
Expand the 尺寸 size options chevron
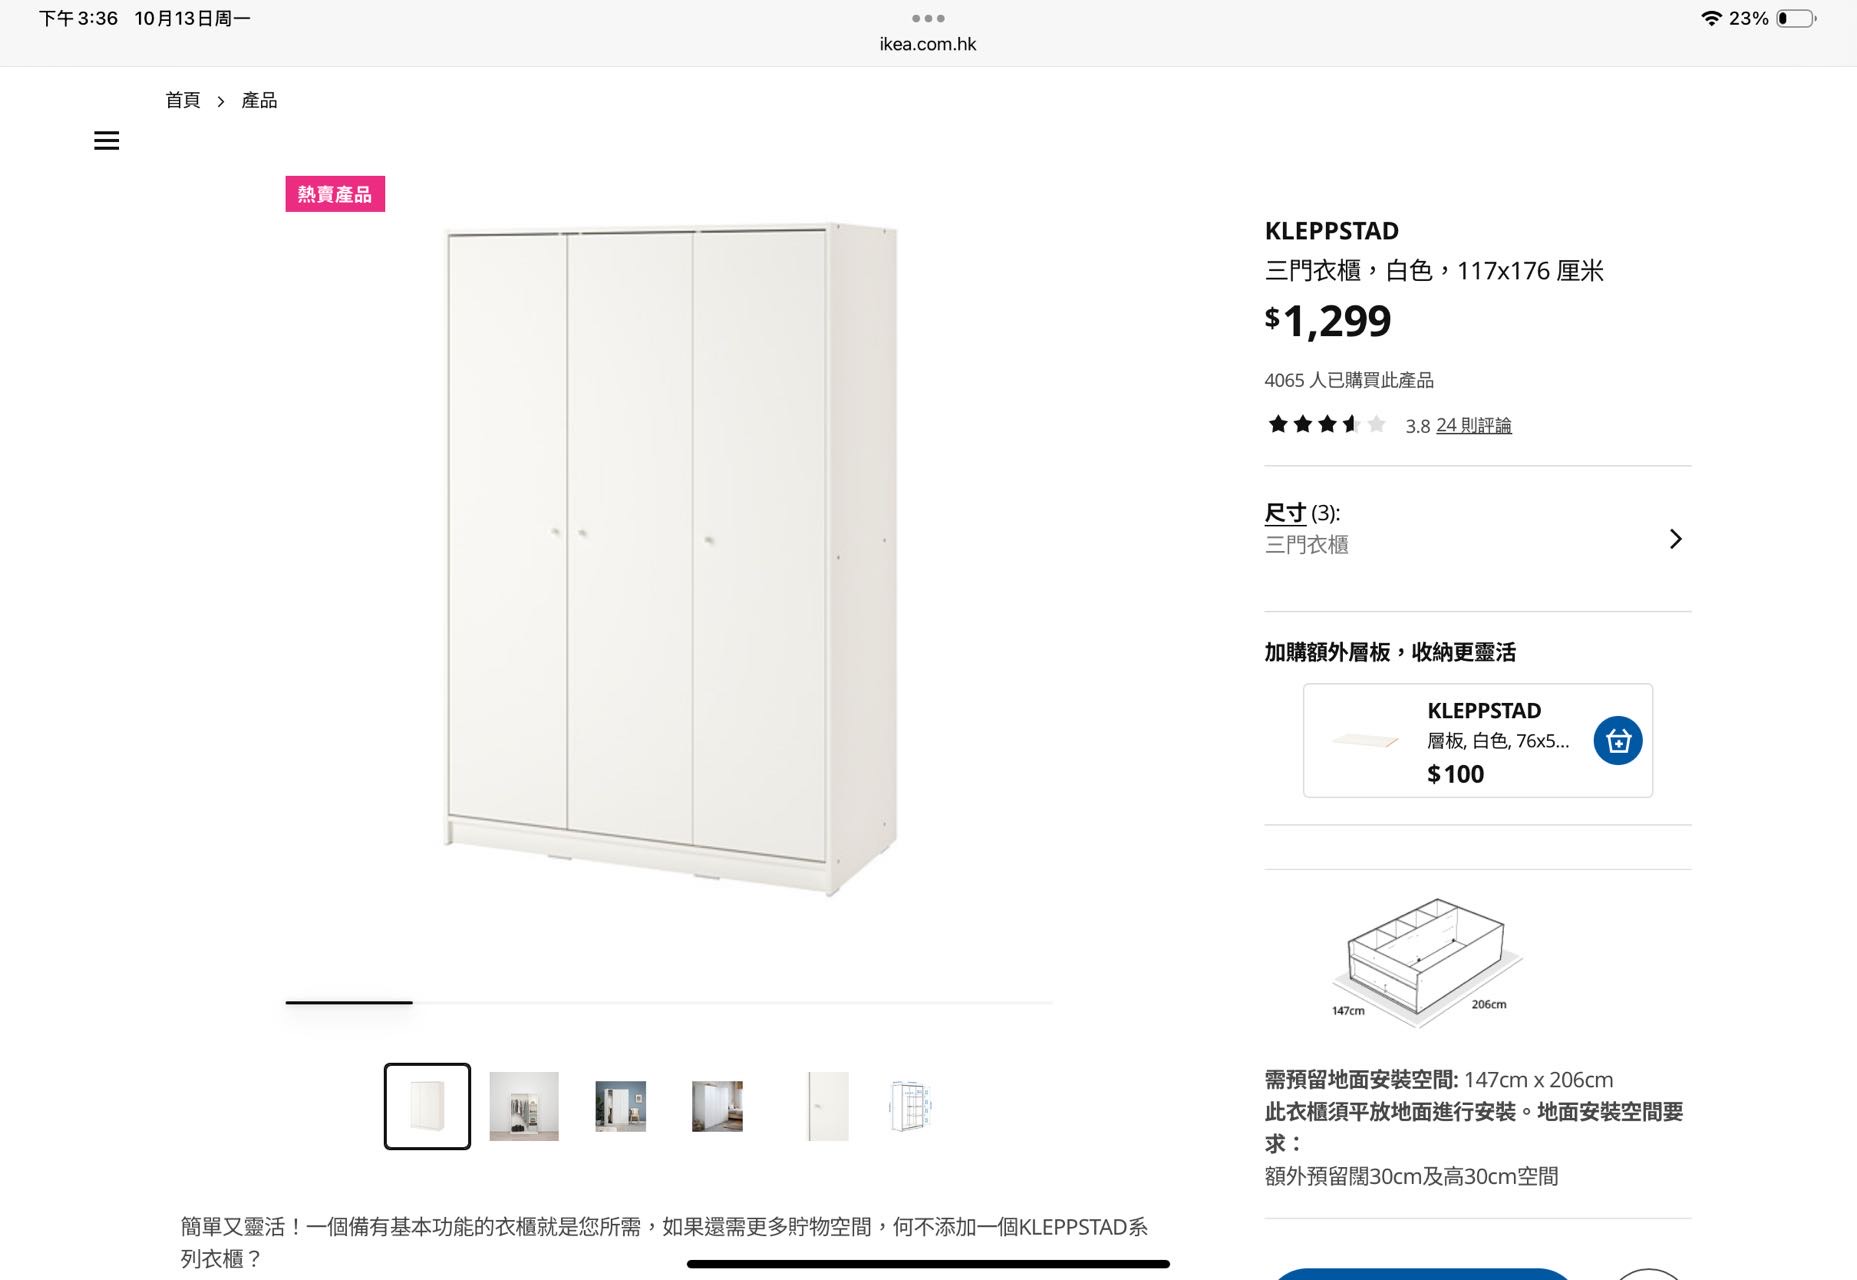[1676, 539]
